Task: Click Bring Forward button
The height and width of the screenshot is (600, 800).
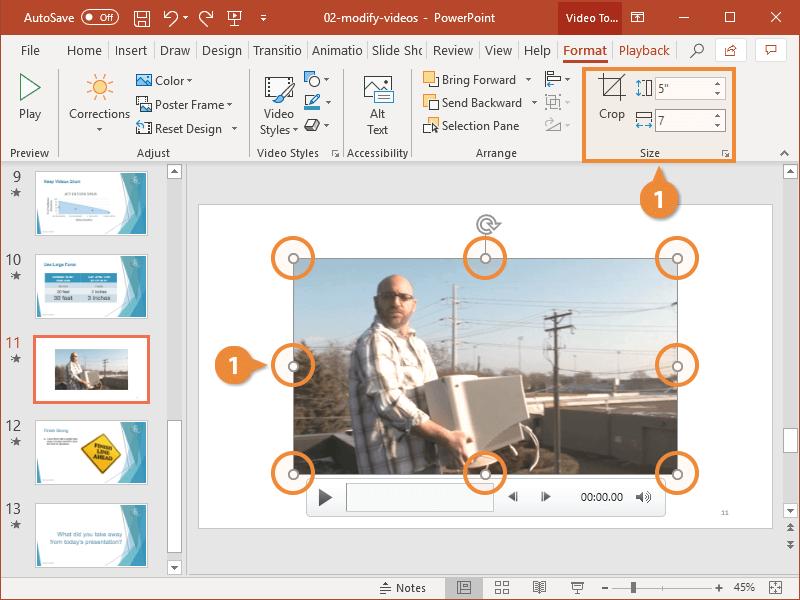Action: [x=470, y=80]
